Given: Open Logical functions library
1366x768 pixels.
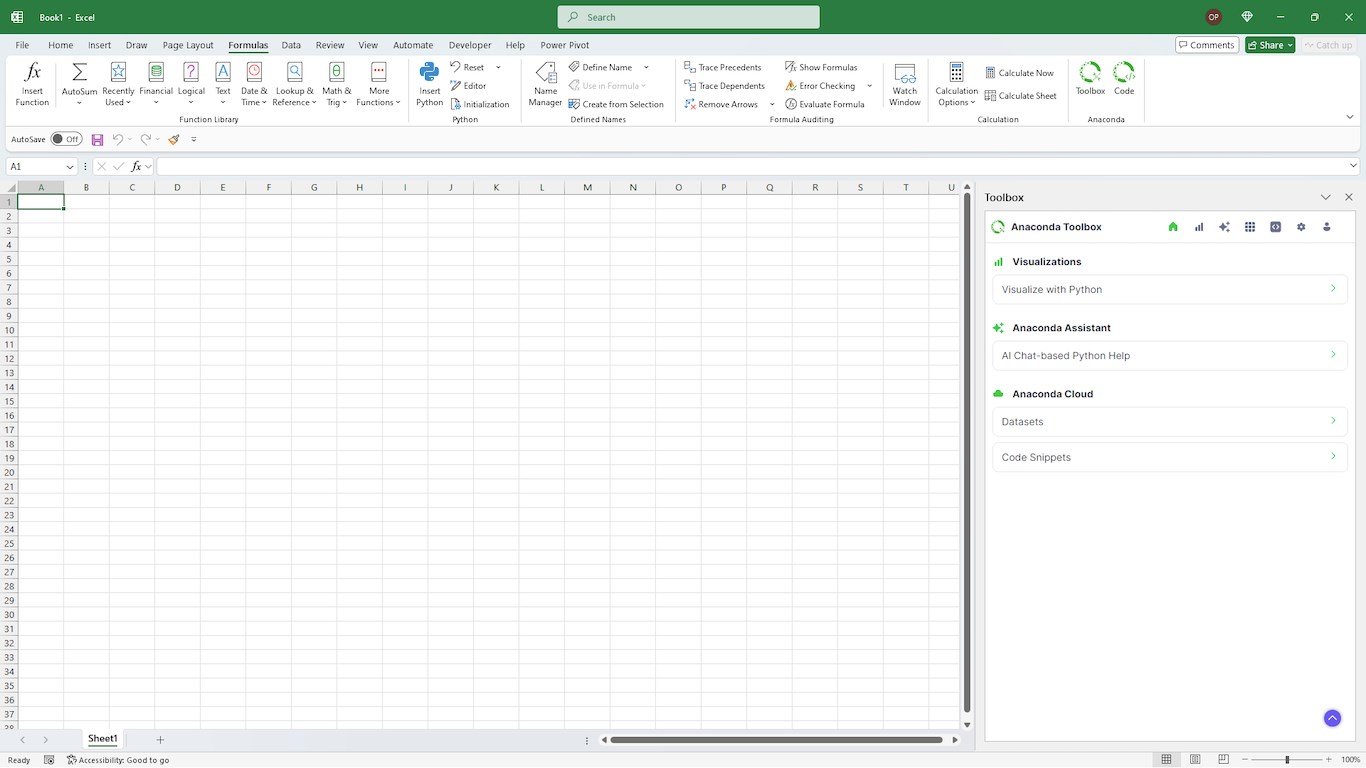Looking at the screenshot, I should [191, 84].
